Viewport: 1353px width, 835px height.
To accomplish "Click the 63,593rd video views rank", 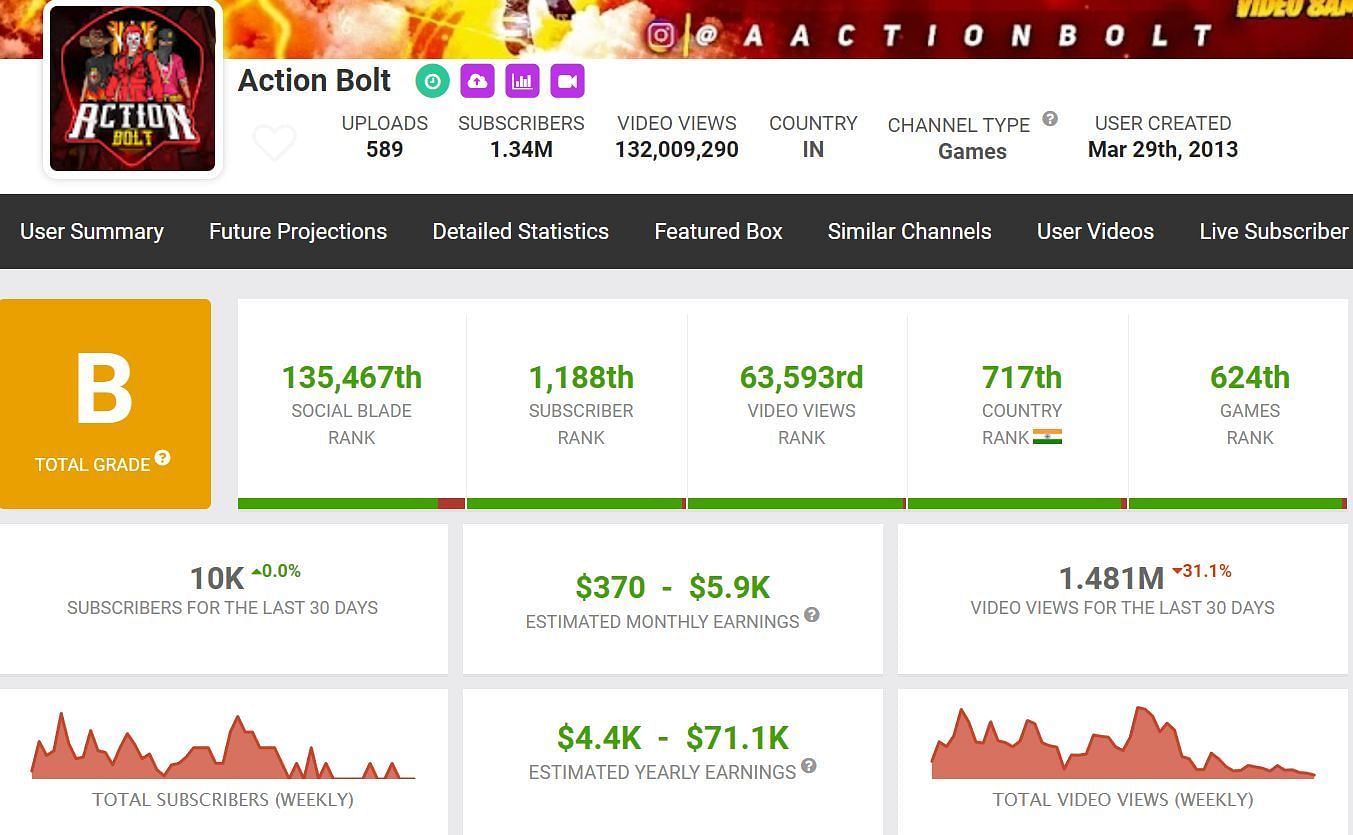I will click(801, 378).
